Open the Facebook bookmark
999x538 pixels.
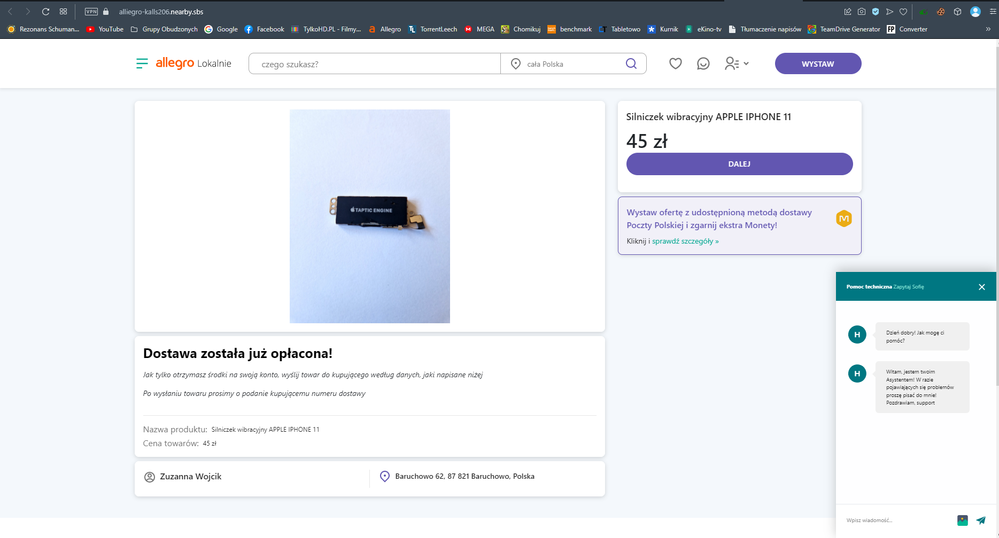(x=264, y=29)
